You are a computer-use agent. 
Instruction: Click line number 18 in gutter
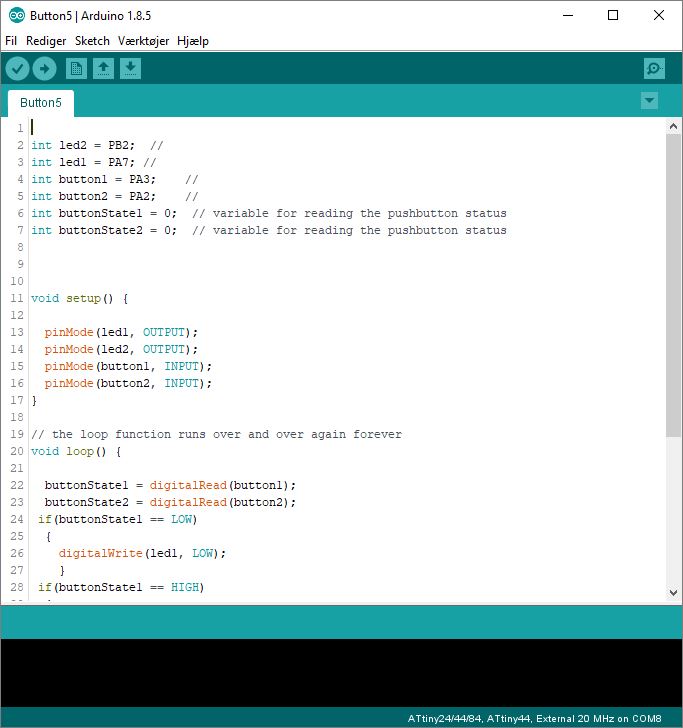coord(17,417)
